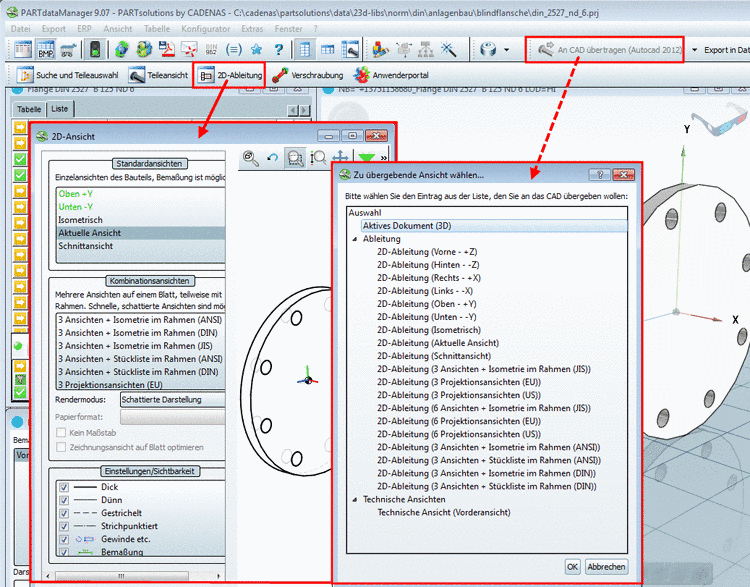Viewport: 750px width, 587px height.
Task: Click the pan cross-arrows icon in 2D-Ansicht toolbar
Action: coord(341,157)
